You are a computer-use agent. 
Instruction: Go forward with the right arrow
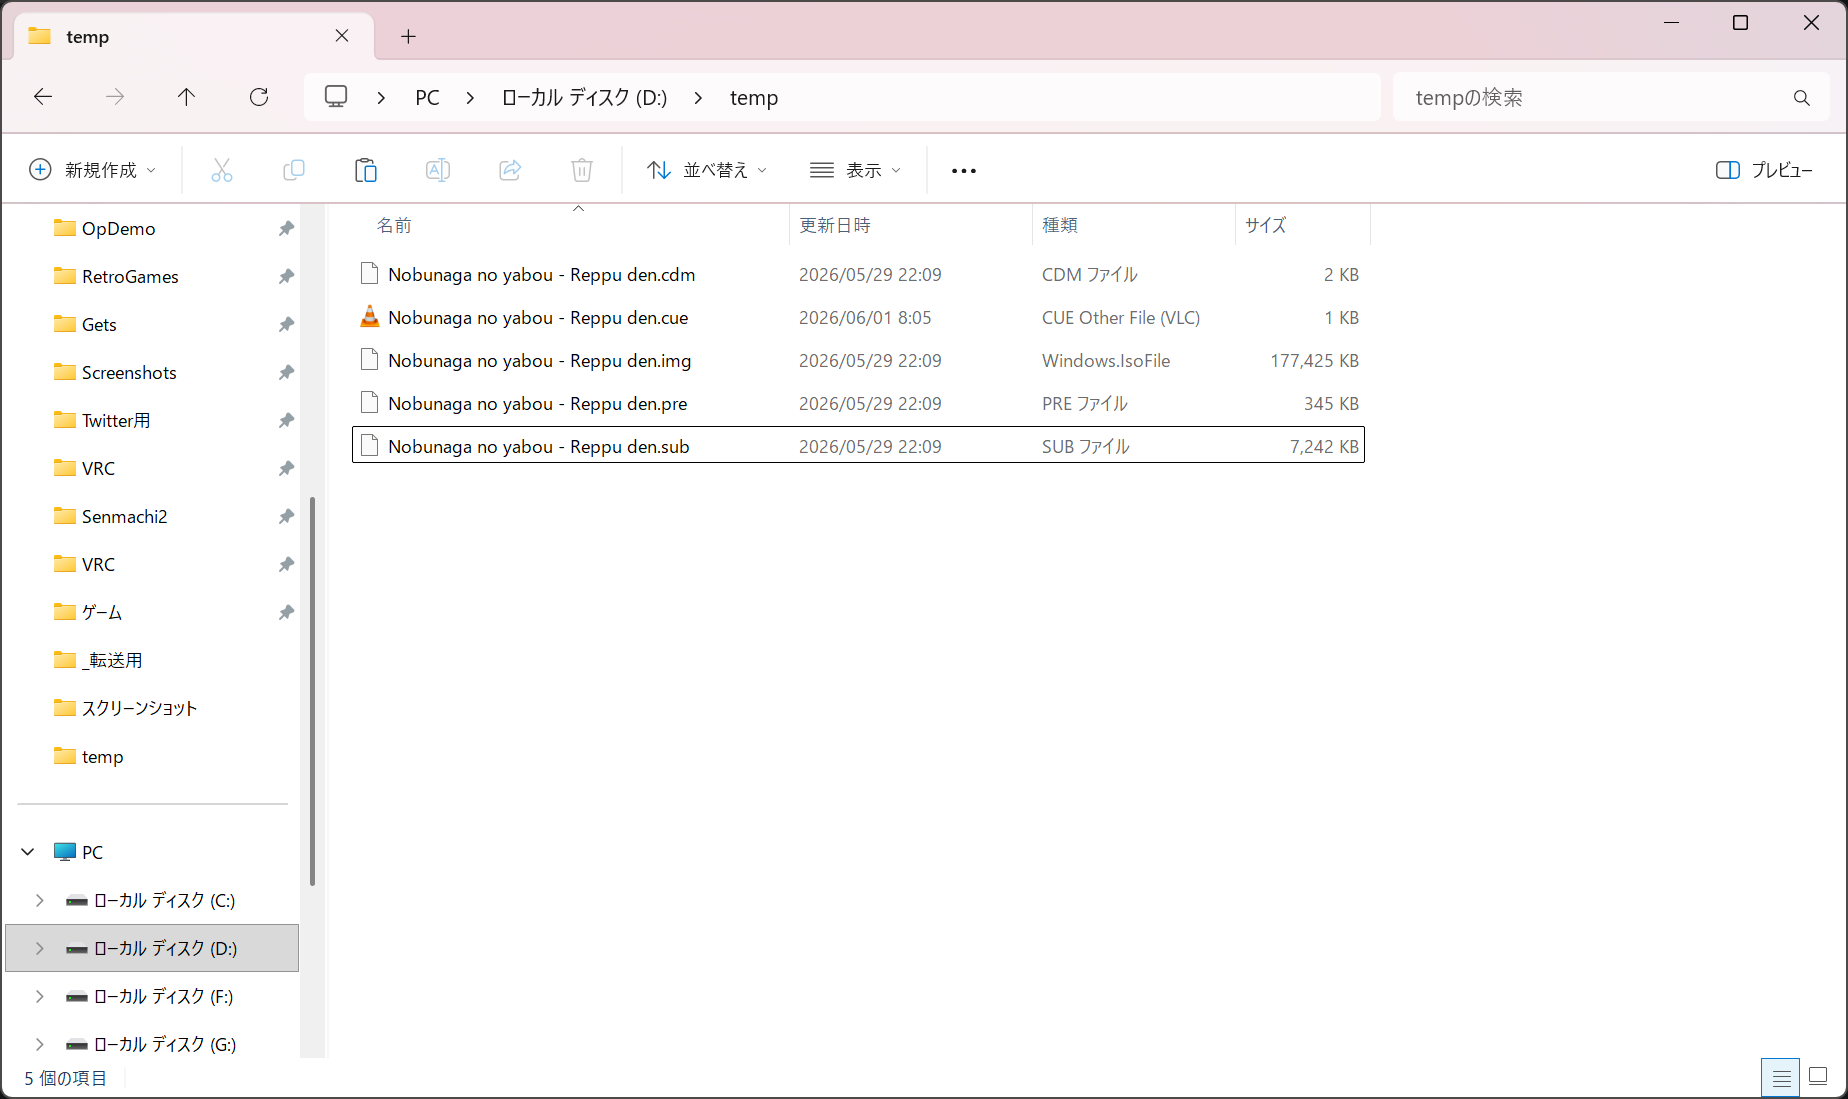(115, 97)
